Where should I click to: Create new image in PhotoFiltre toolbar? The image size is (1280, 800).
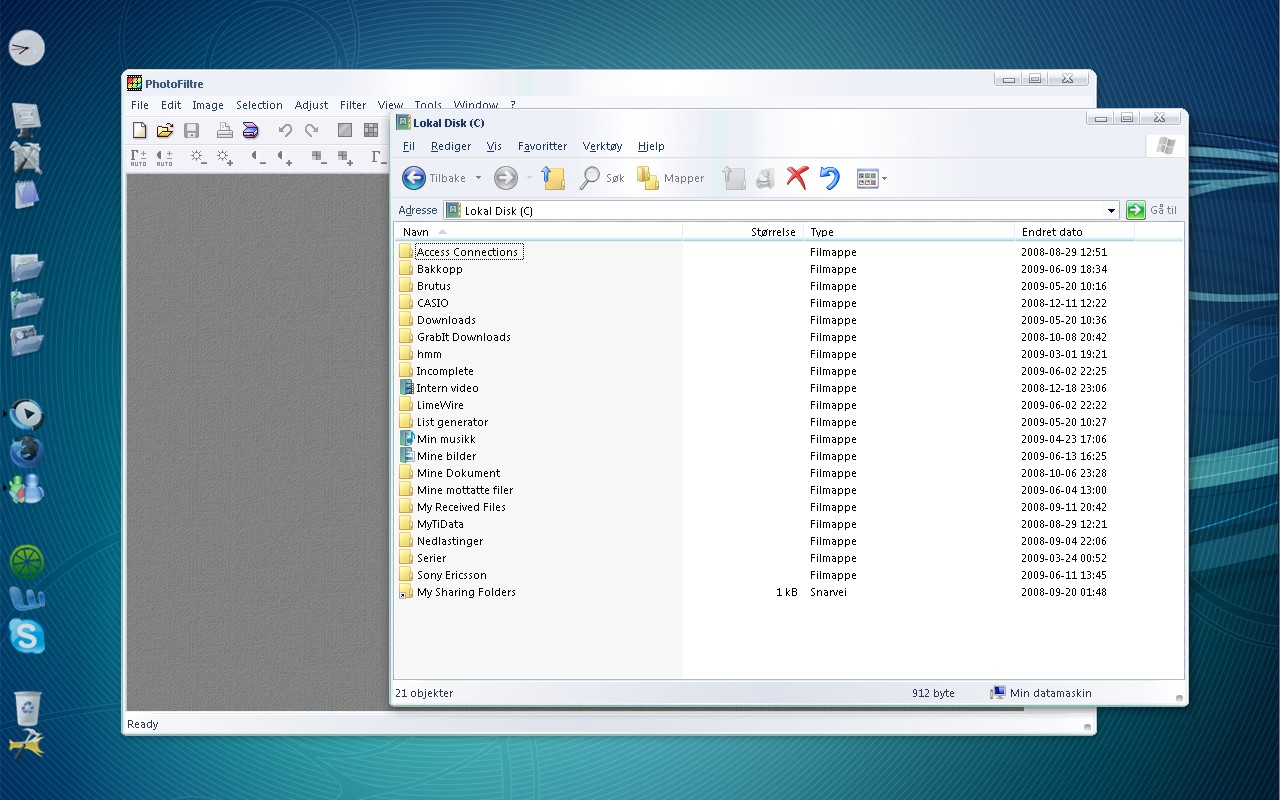point(140,130)
